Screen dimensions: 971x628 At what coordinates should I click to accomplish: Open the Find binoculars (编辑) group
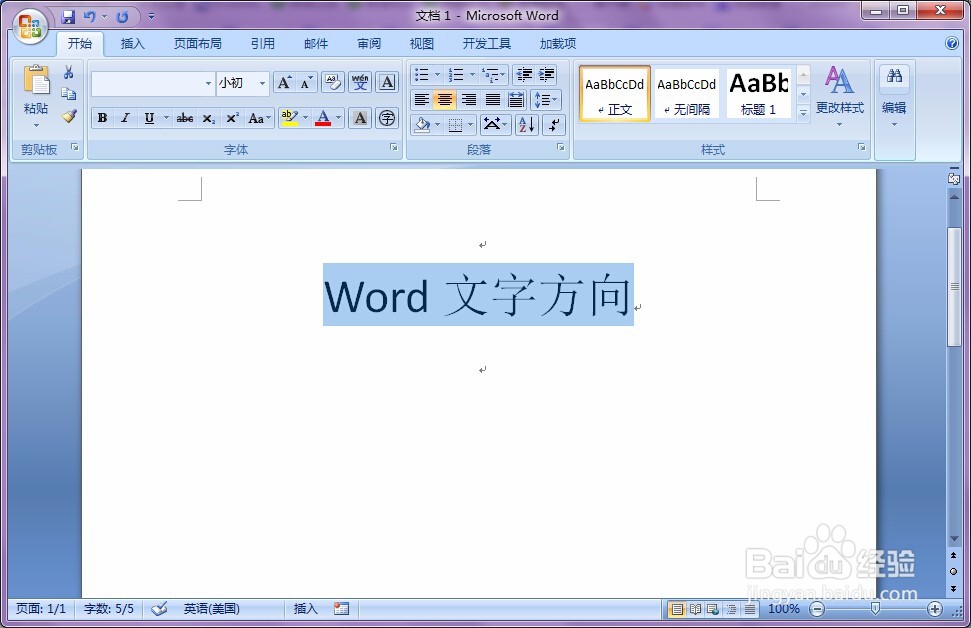tap(894, 96)
